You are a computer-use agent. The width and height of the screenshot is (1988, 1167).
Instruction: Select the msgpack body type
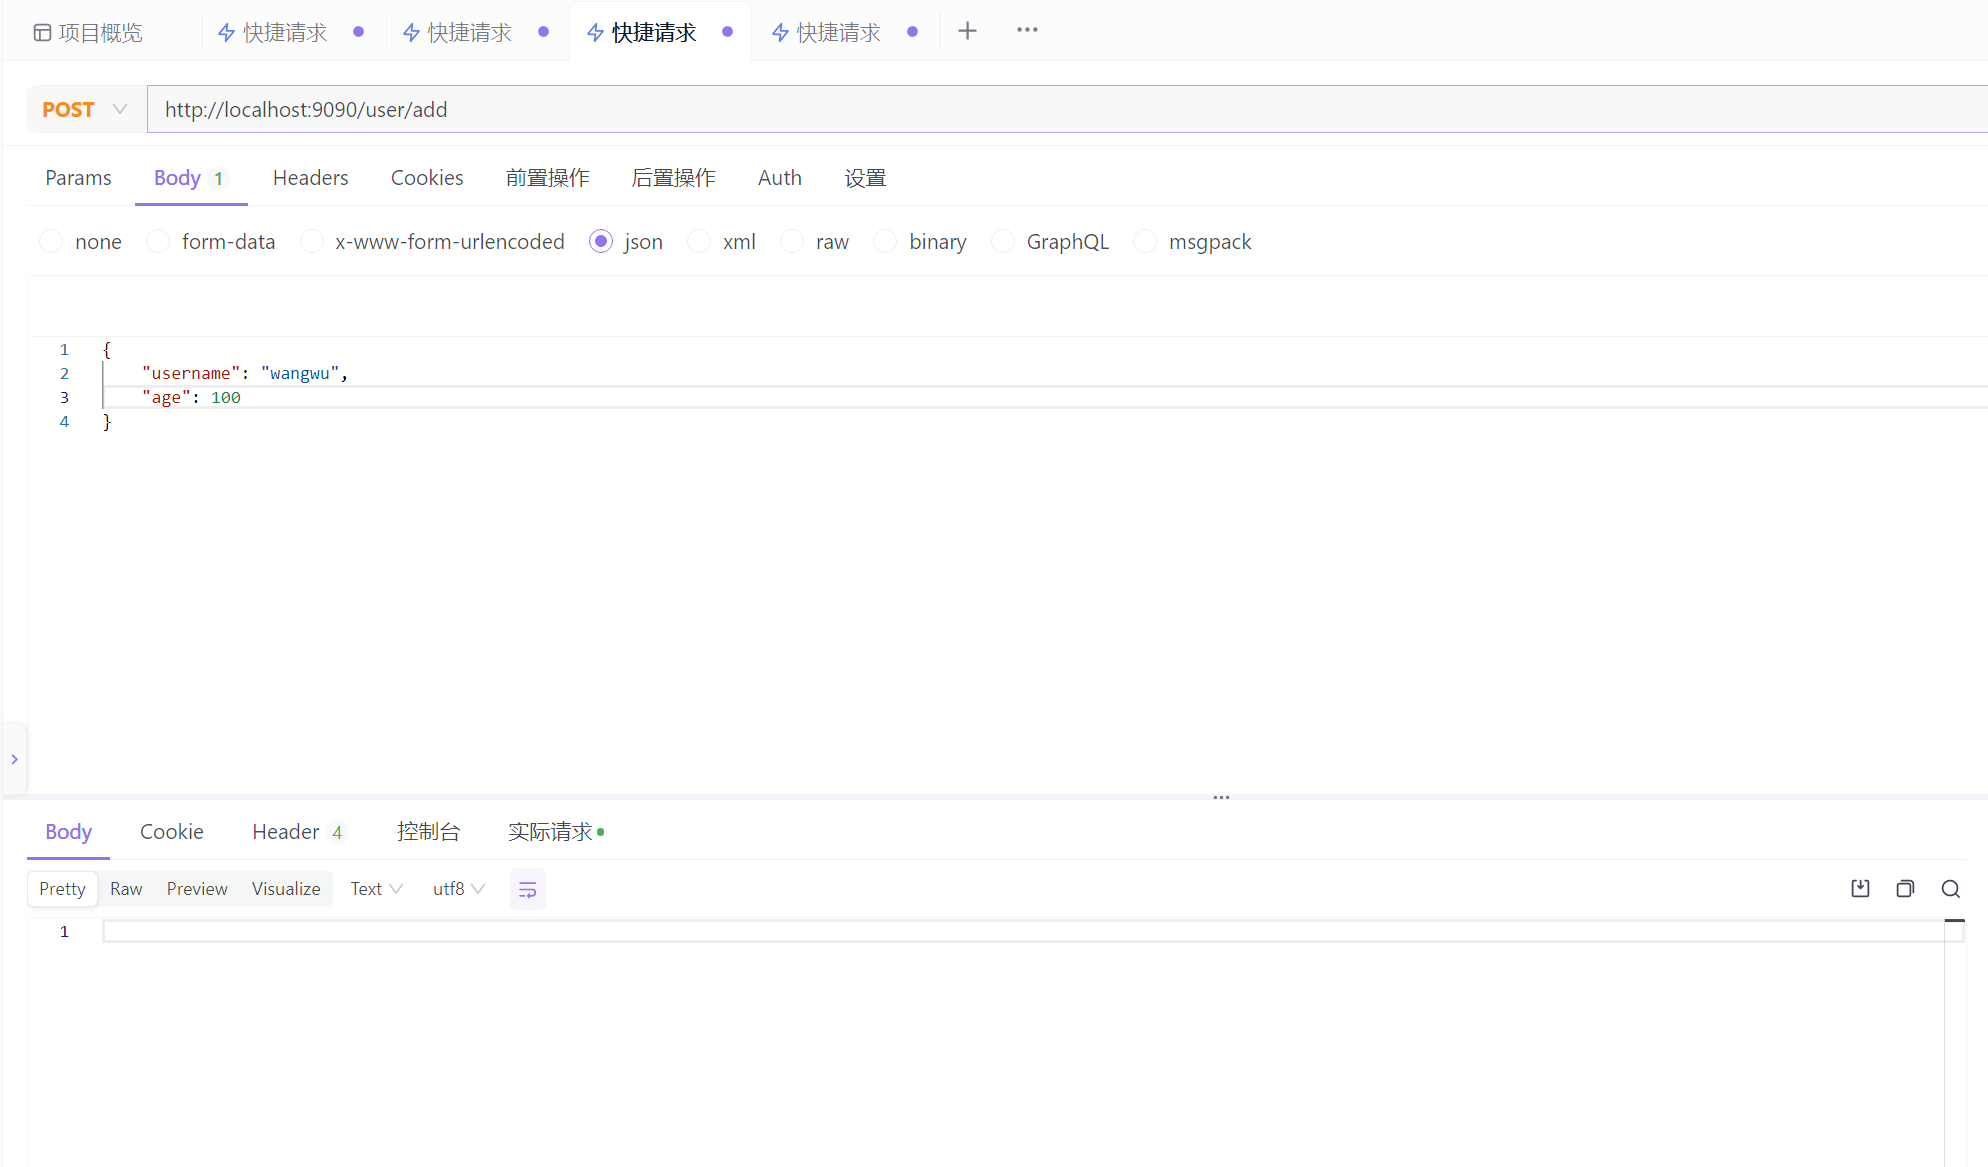(1193, 242)
